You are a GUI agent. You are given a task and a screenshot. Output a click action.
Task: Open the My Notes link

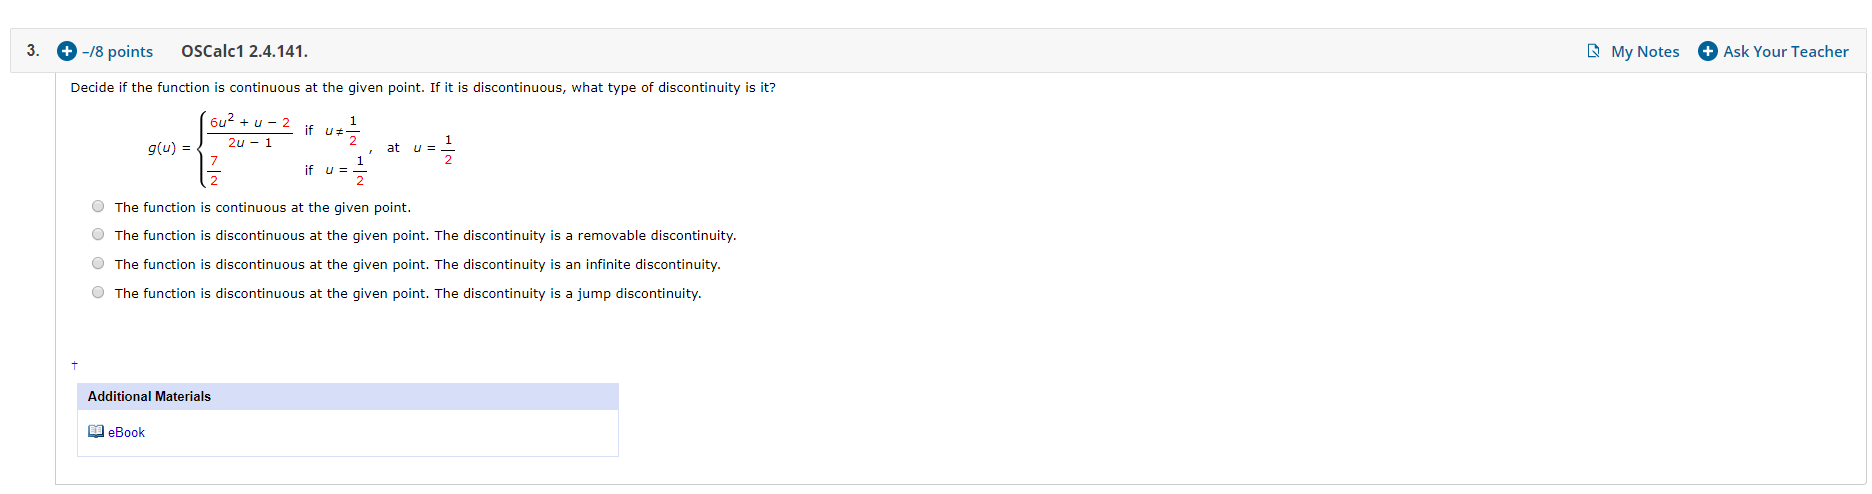click(x=1645, y=51)
